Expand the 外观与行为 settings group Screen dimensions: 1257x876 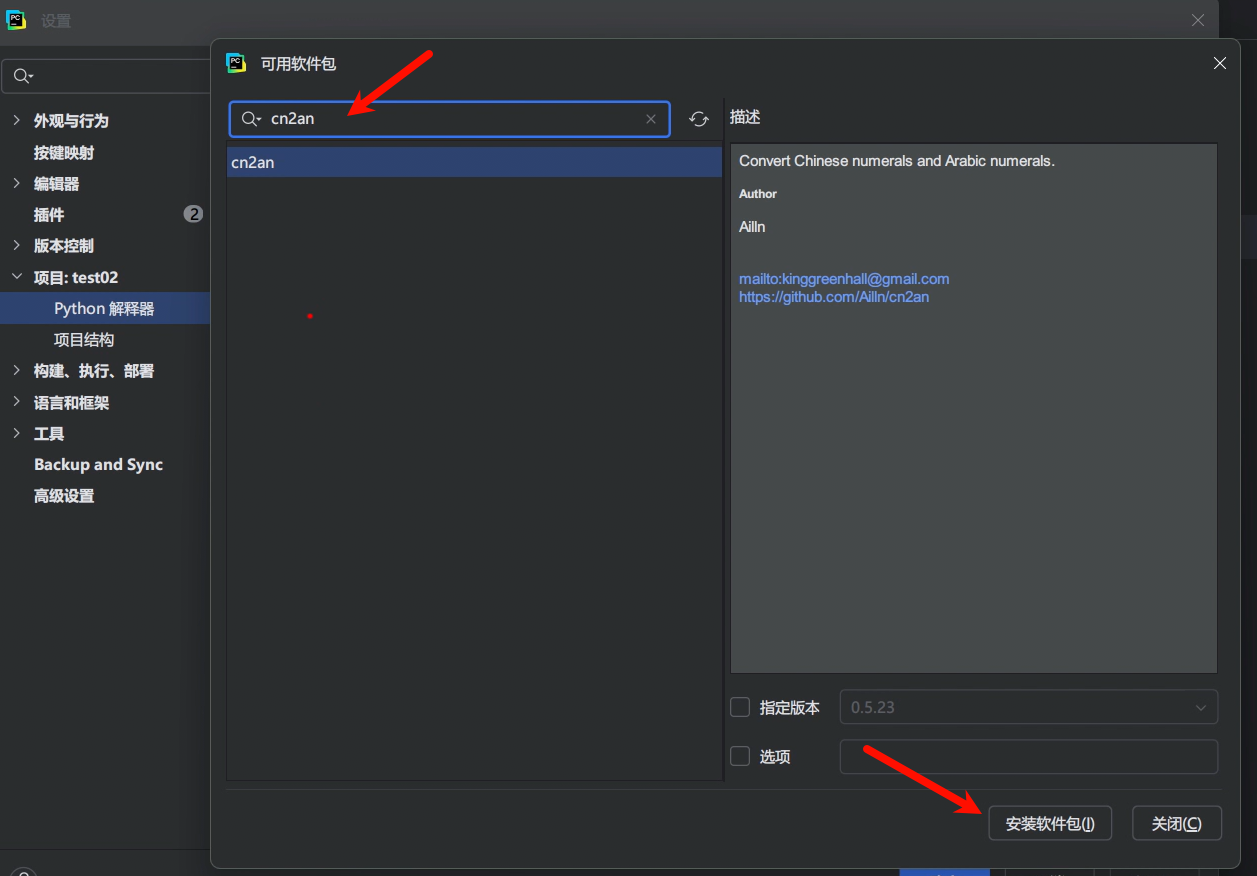tap(16, 120)
